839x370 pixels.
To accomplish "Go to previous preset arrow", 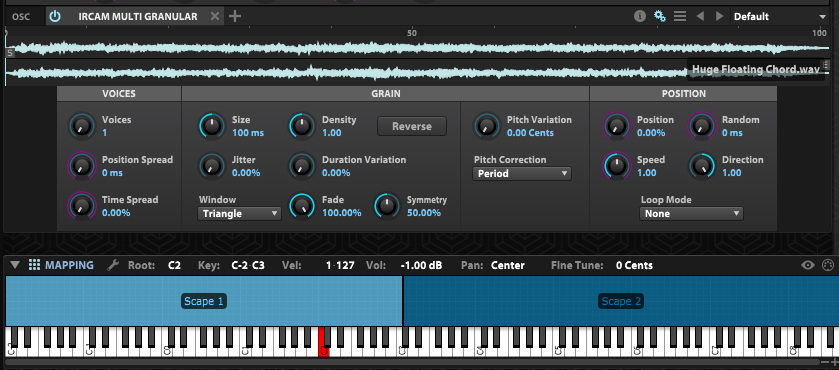I will pyautogui.click(x=700, y=17).
